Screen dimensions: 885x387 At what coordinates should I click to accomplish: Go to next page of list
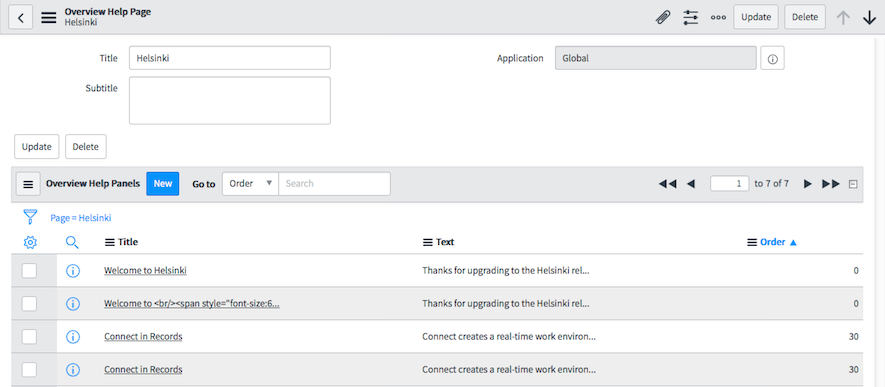coord(808,184)
